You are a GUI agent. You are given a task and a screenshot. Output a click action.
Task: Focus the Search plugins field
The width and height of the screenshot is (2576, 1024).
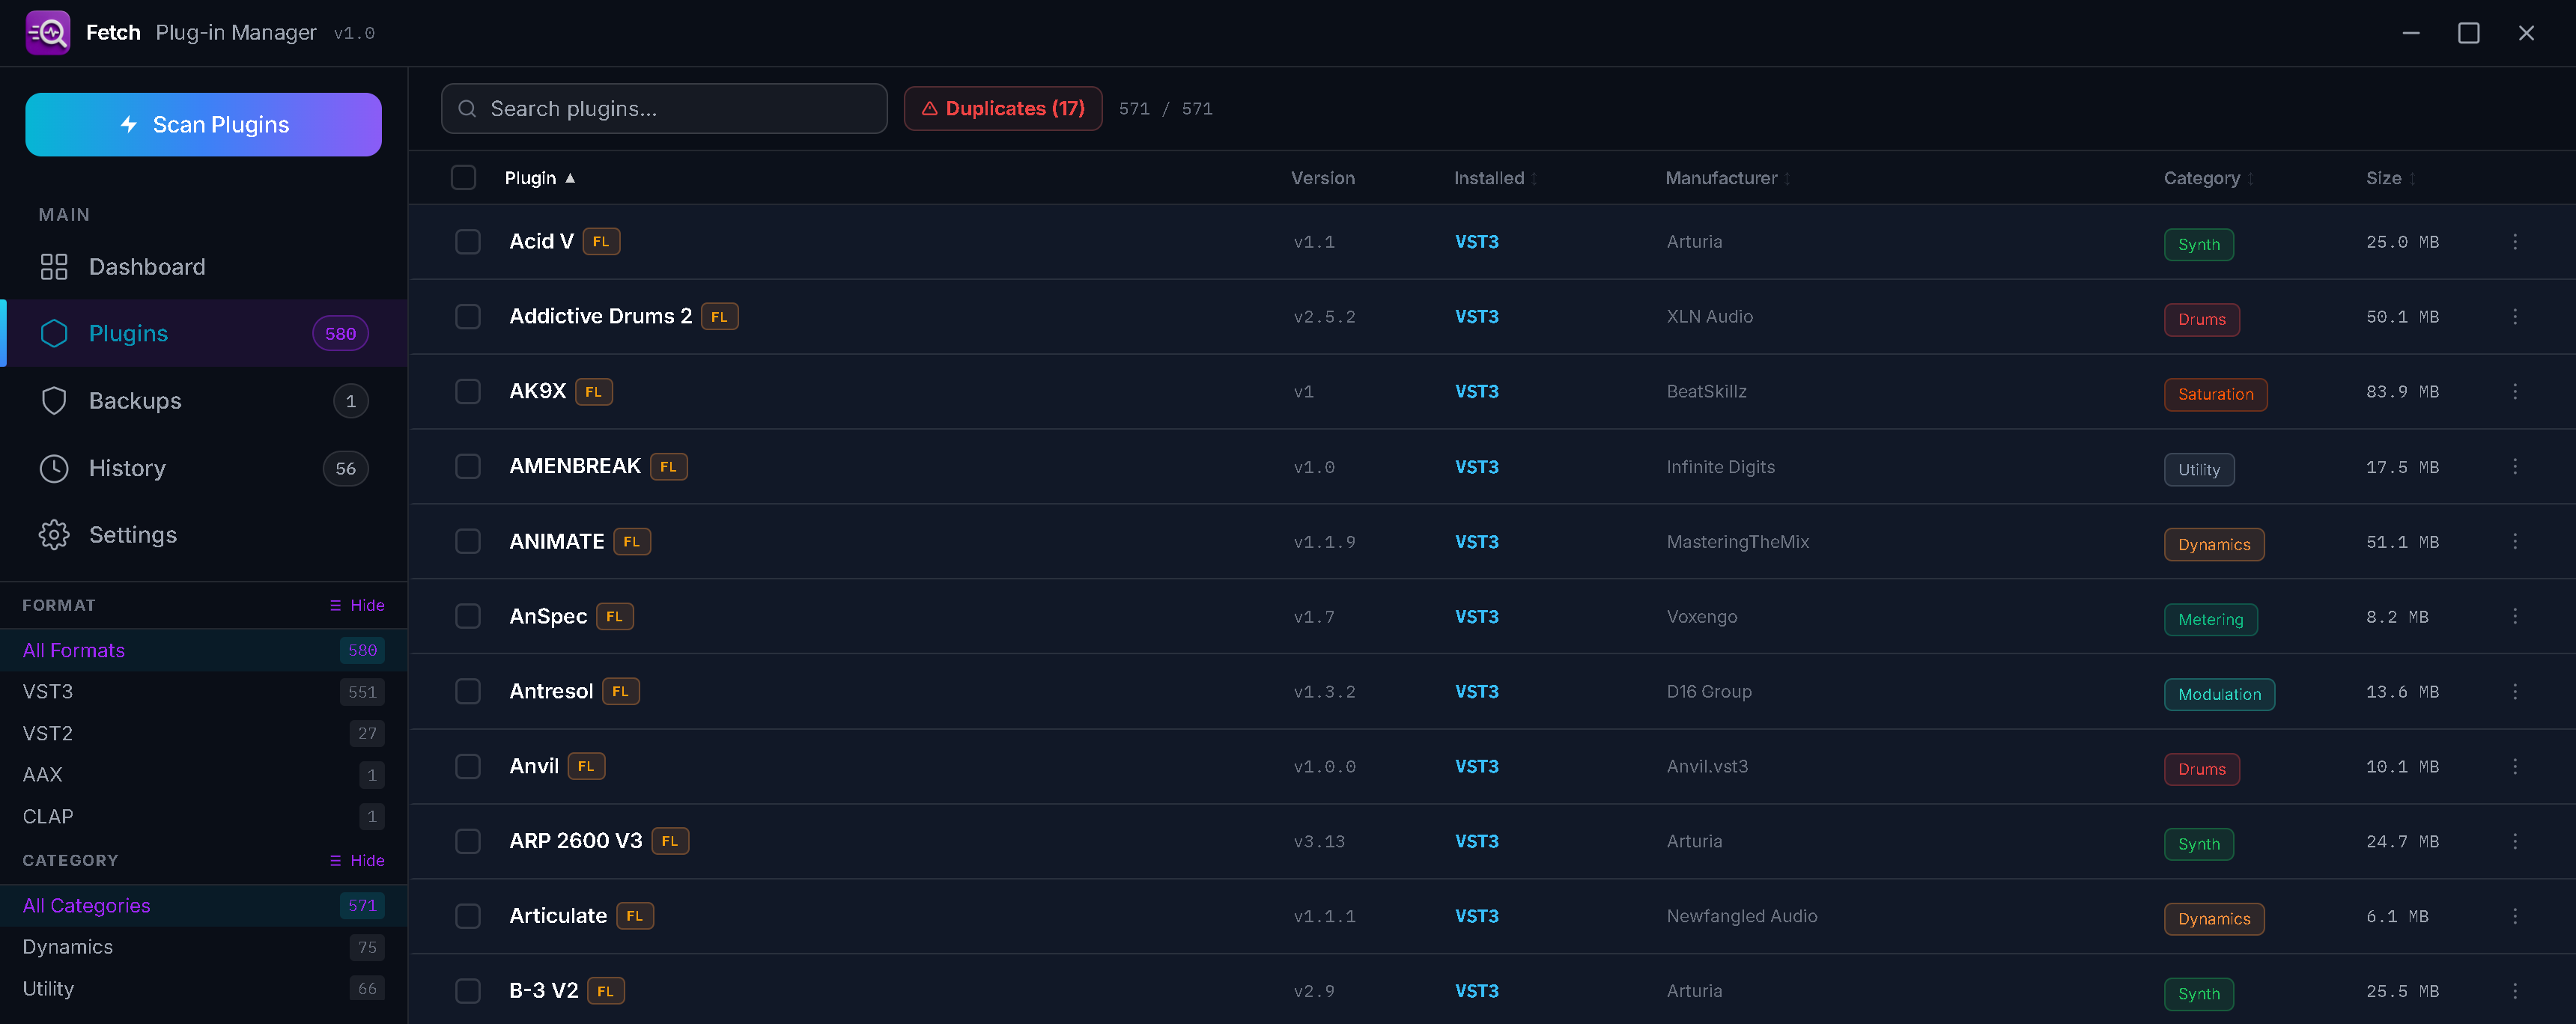point(664,109)
